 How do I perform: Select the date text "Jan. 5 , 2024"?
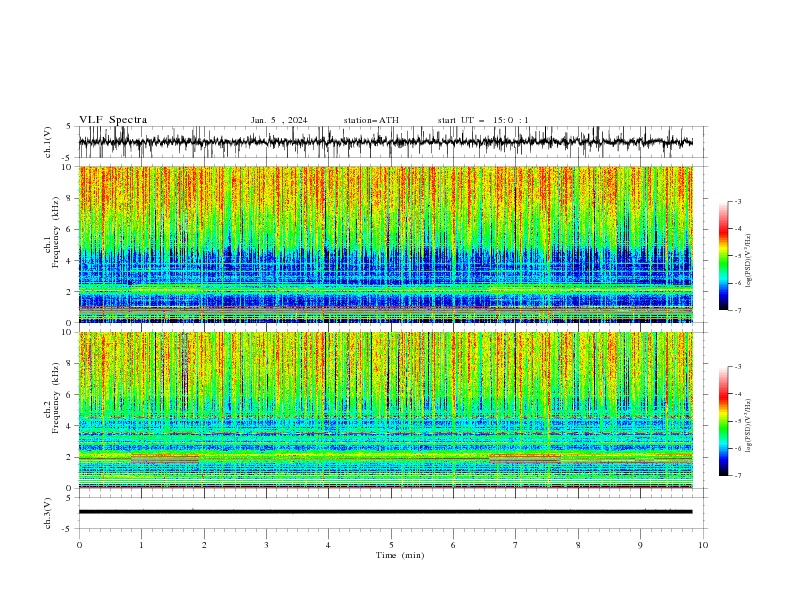279,120
